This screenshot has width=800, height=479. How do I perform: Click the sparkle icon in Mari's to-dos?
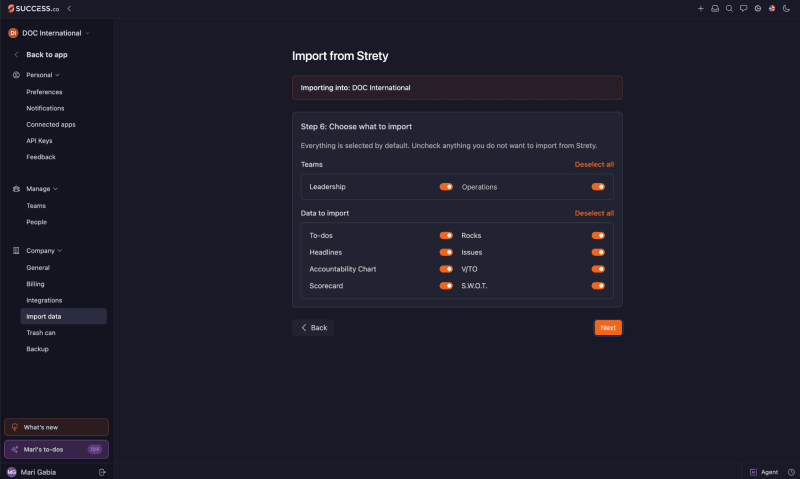point(15,449)
